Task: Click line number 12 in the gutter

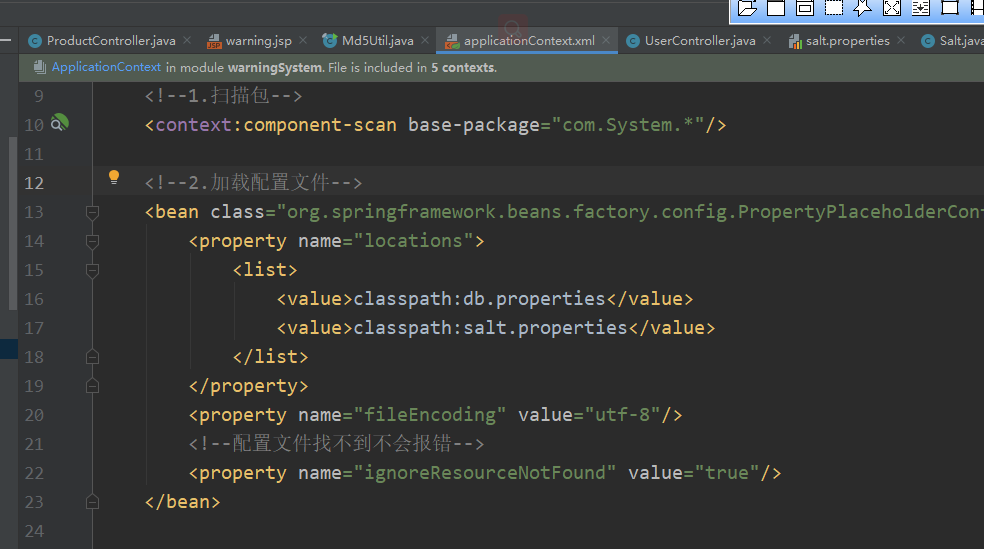Action: pyautogui.click(x=34, y=183)
